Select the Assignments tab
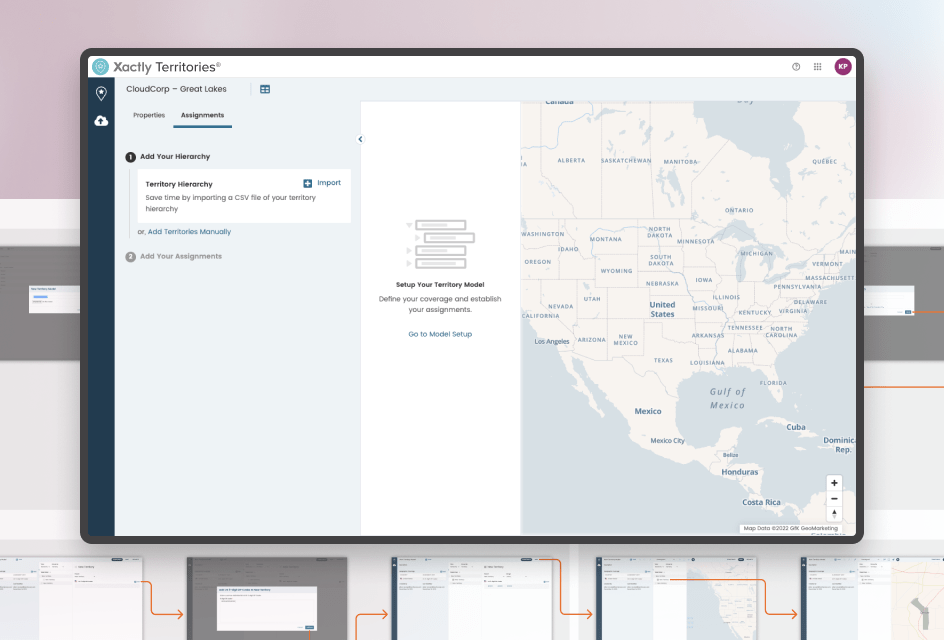Screen dimensions: 944x640 click(202, 115)
